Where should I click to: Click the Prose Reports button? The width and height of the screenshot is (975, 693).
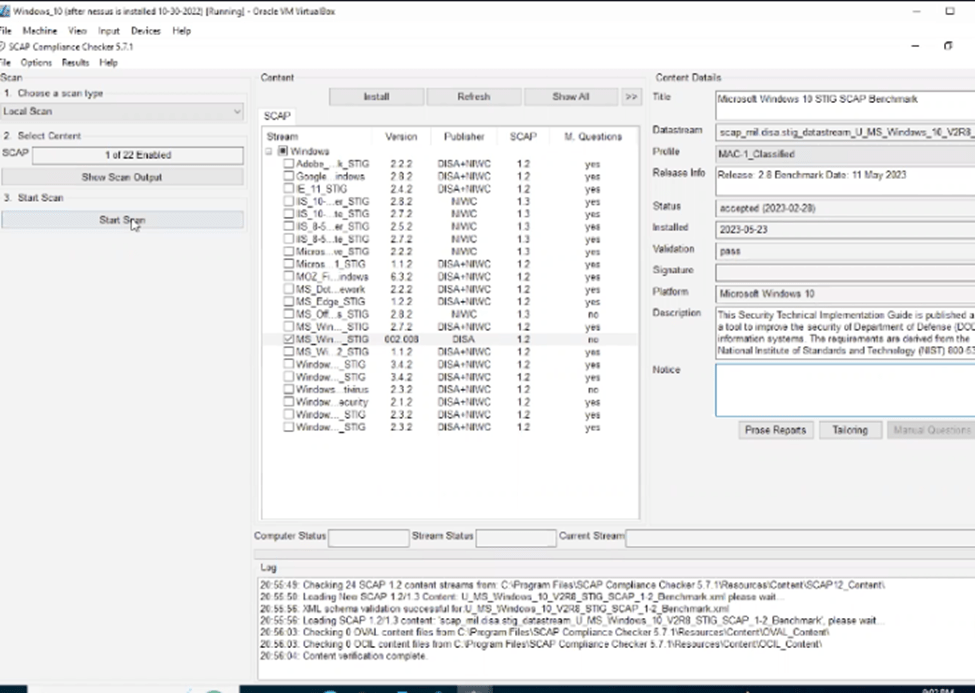coord(775,430)
